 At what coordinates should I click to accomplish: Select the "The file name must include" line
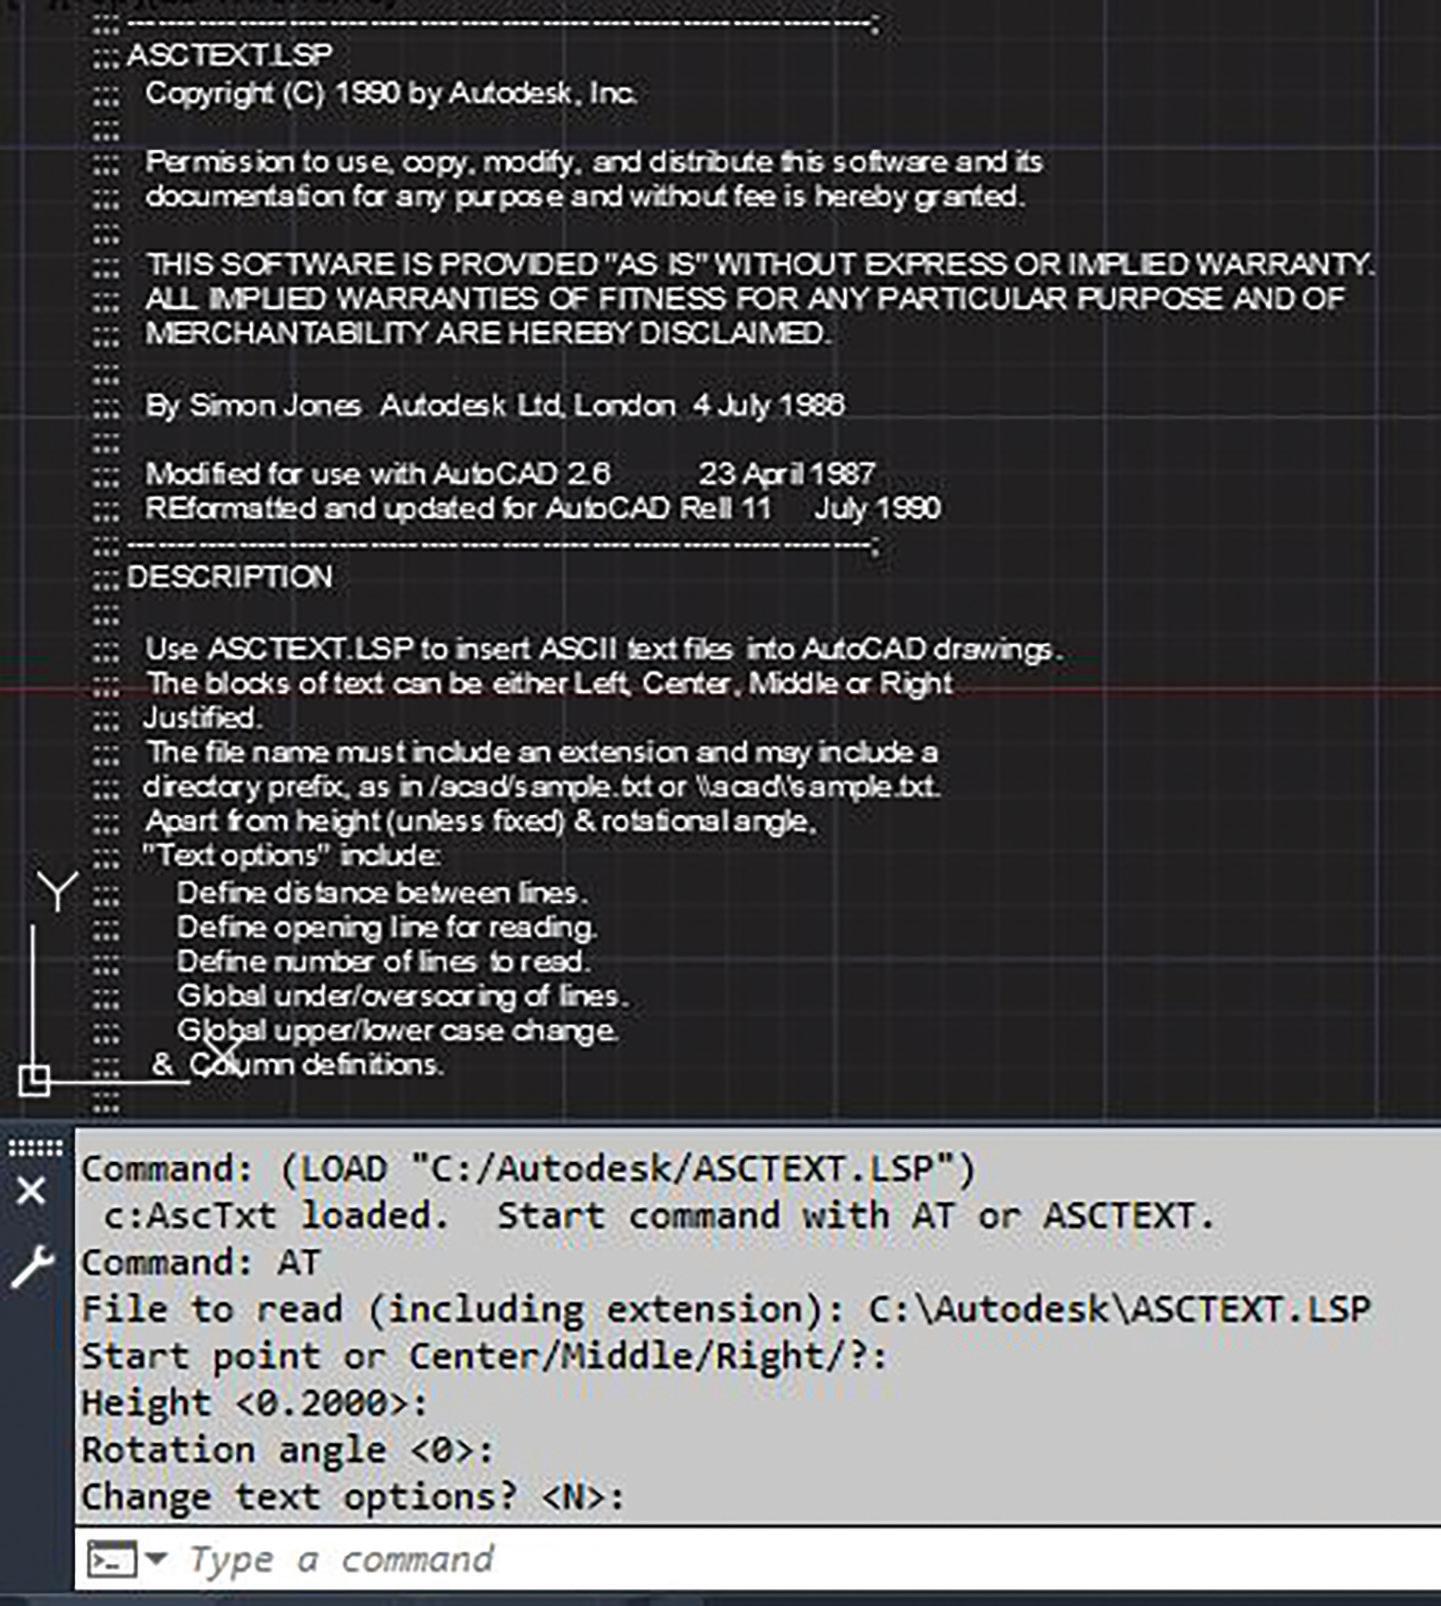tap(542, 752)
